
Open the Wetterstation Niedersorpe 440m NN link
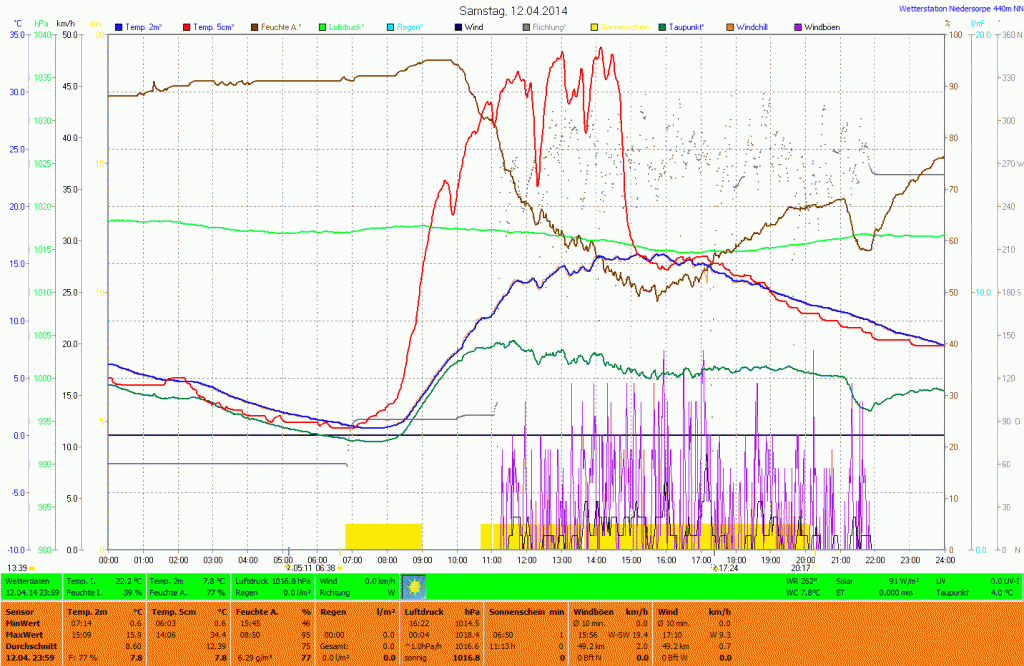click(x=958, y=10)
